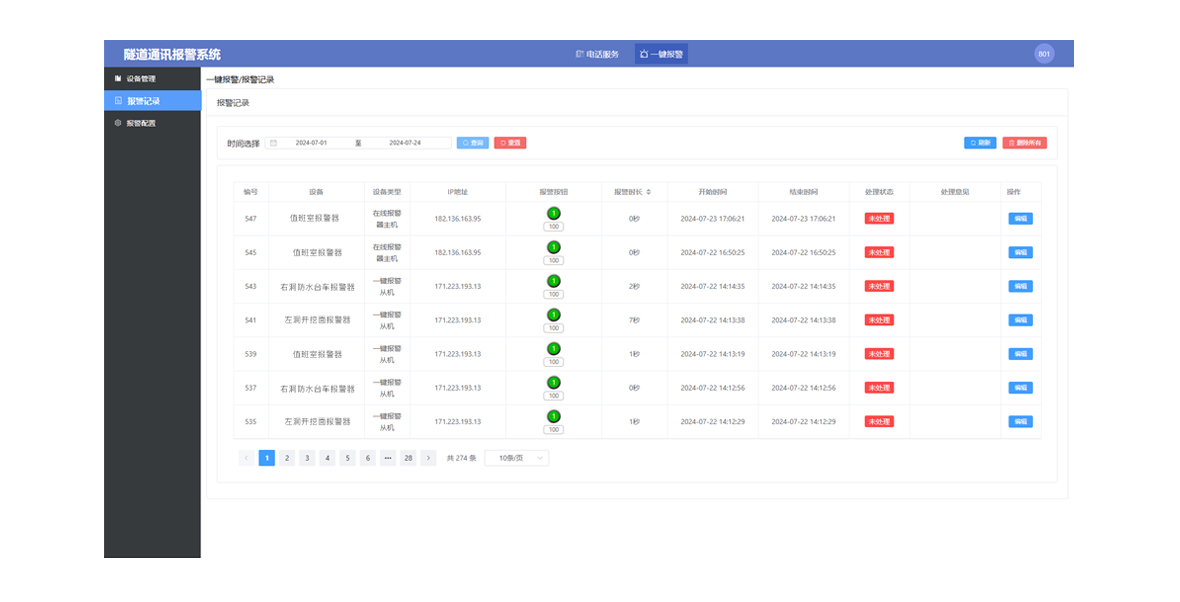This screenshot has width=1180, height=602.
Task: Click the ellipsis to jump more pages
Action: pos(388,458)
